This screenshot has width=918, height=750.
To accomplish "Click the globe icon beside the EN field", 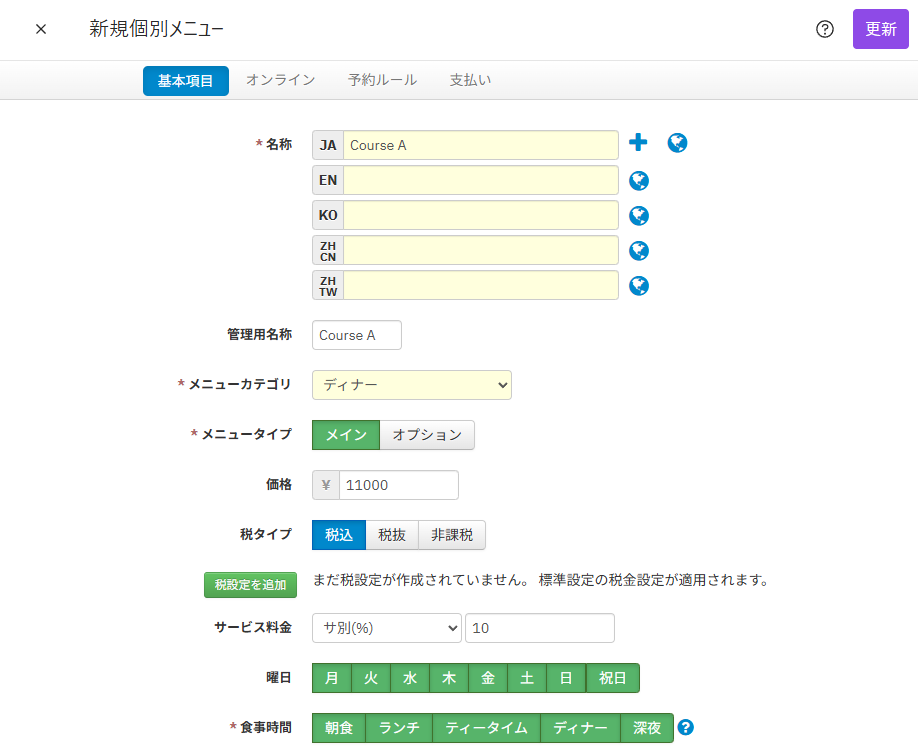I will [639, 181].
